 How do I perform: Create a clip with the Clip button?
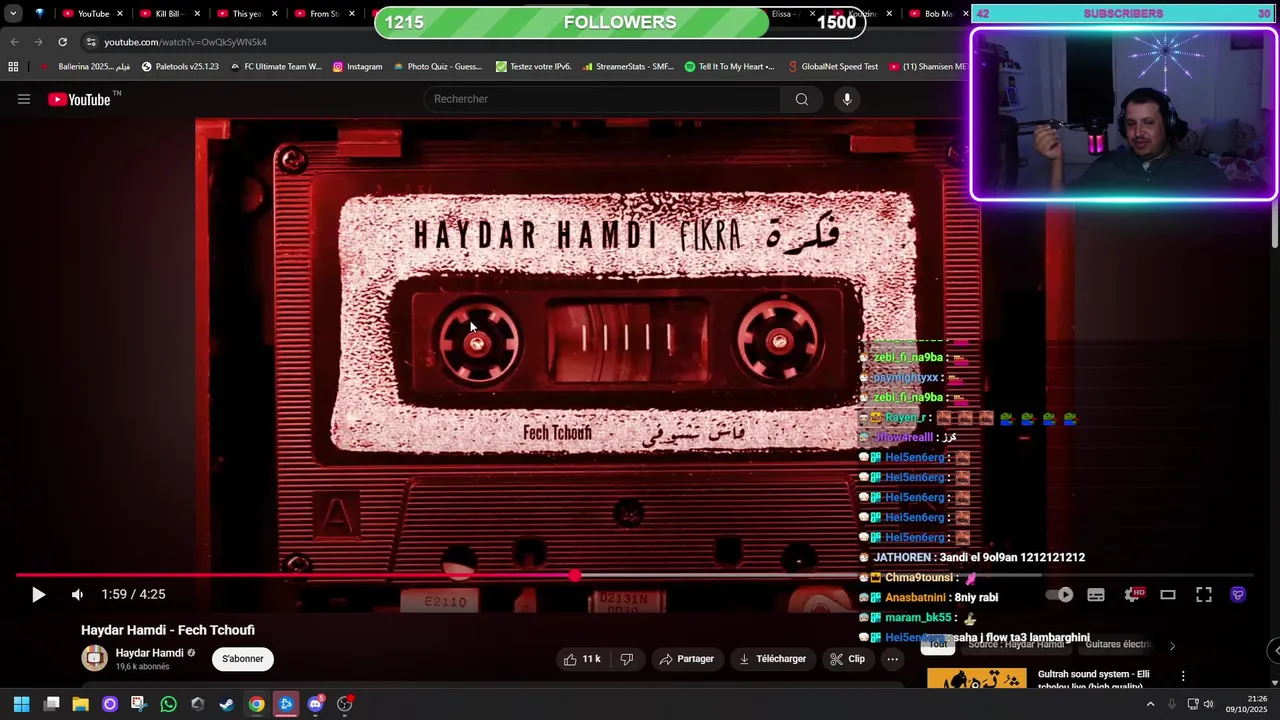click(848, 659)
